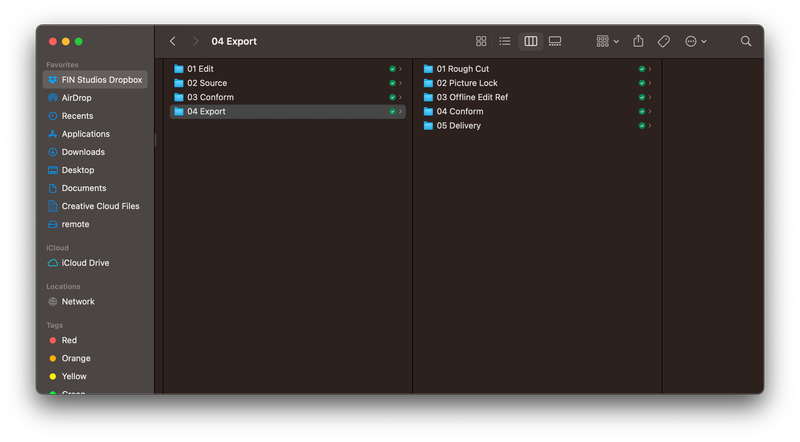Click sync checkmark beside 02 Picture Lock

click(x=642, y=83)
